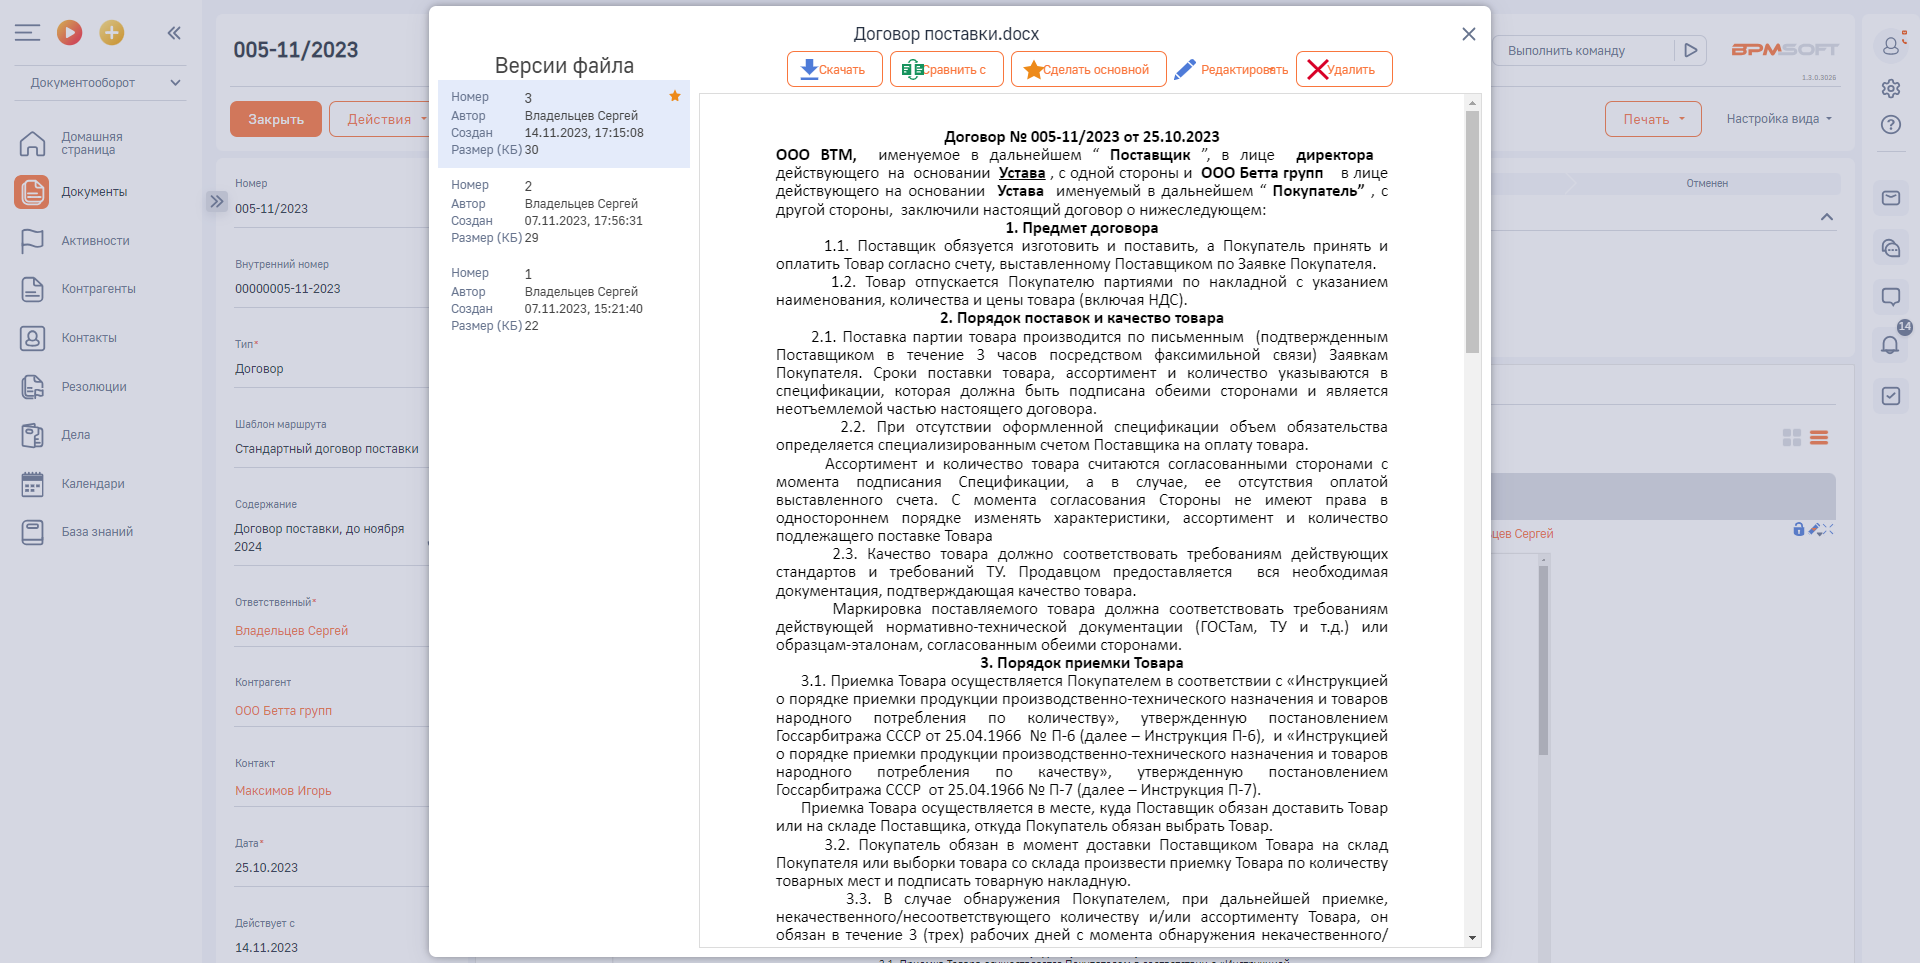This screenshot has height=963, width=1920.
Task: Select file version number 3
Action: 564,123
